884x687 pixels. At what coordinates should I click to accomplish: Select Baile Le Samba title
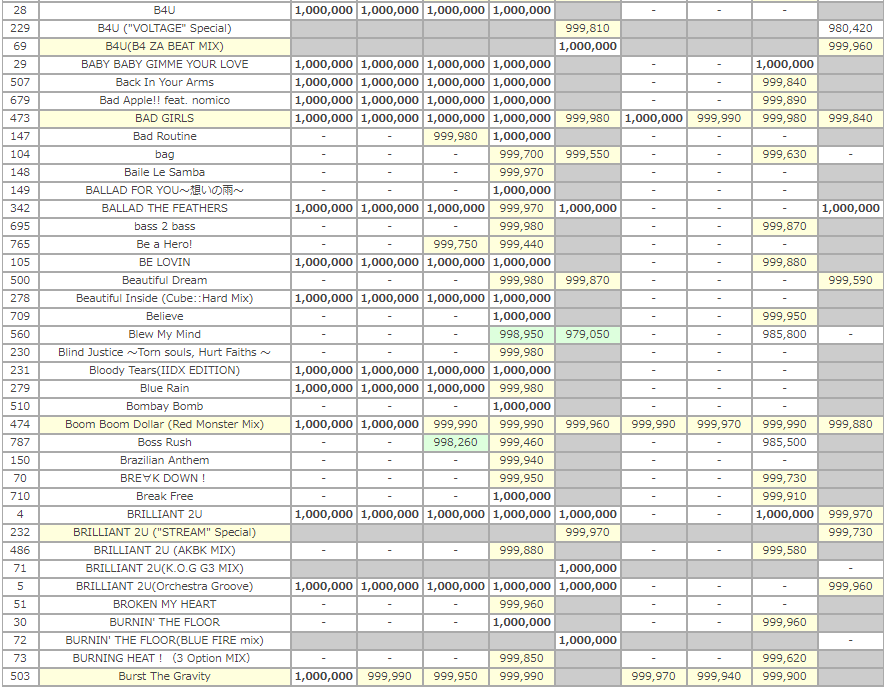point(164,172)
